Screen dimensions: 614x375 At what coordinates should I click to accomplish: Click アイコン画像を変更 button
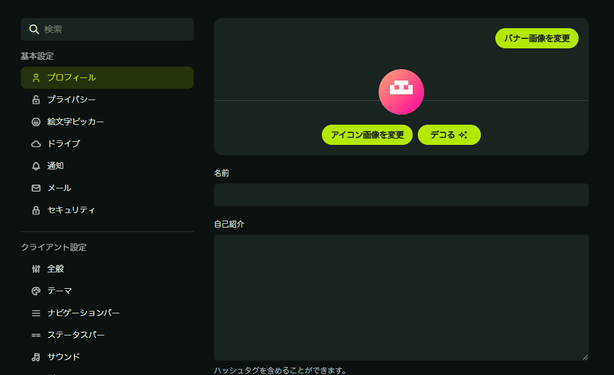pyautogui.click(x=367, y=135)
